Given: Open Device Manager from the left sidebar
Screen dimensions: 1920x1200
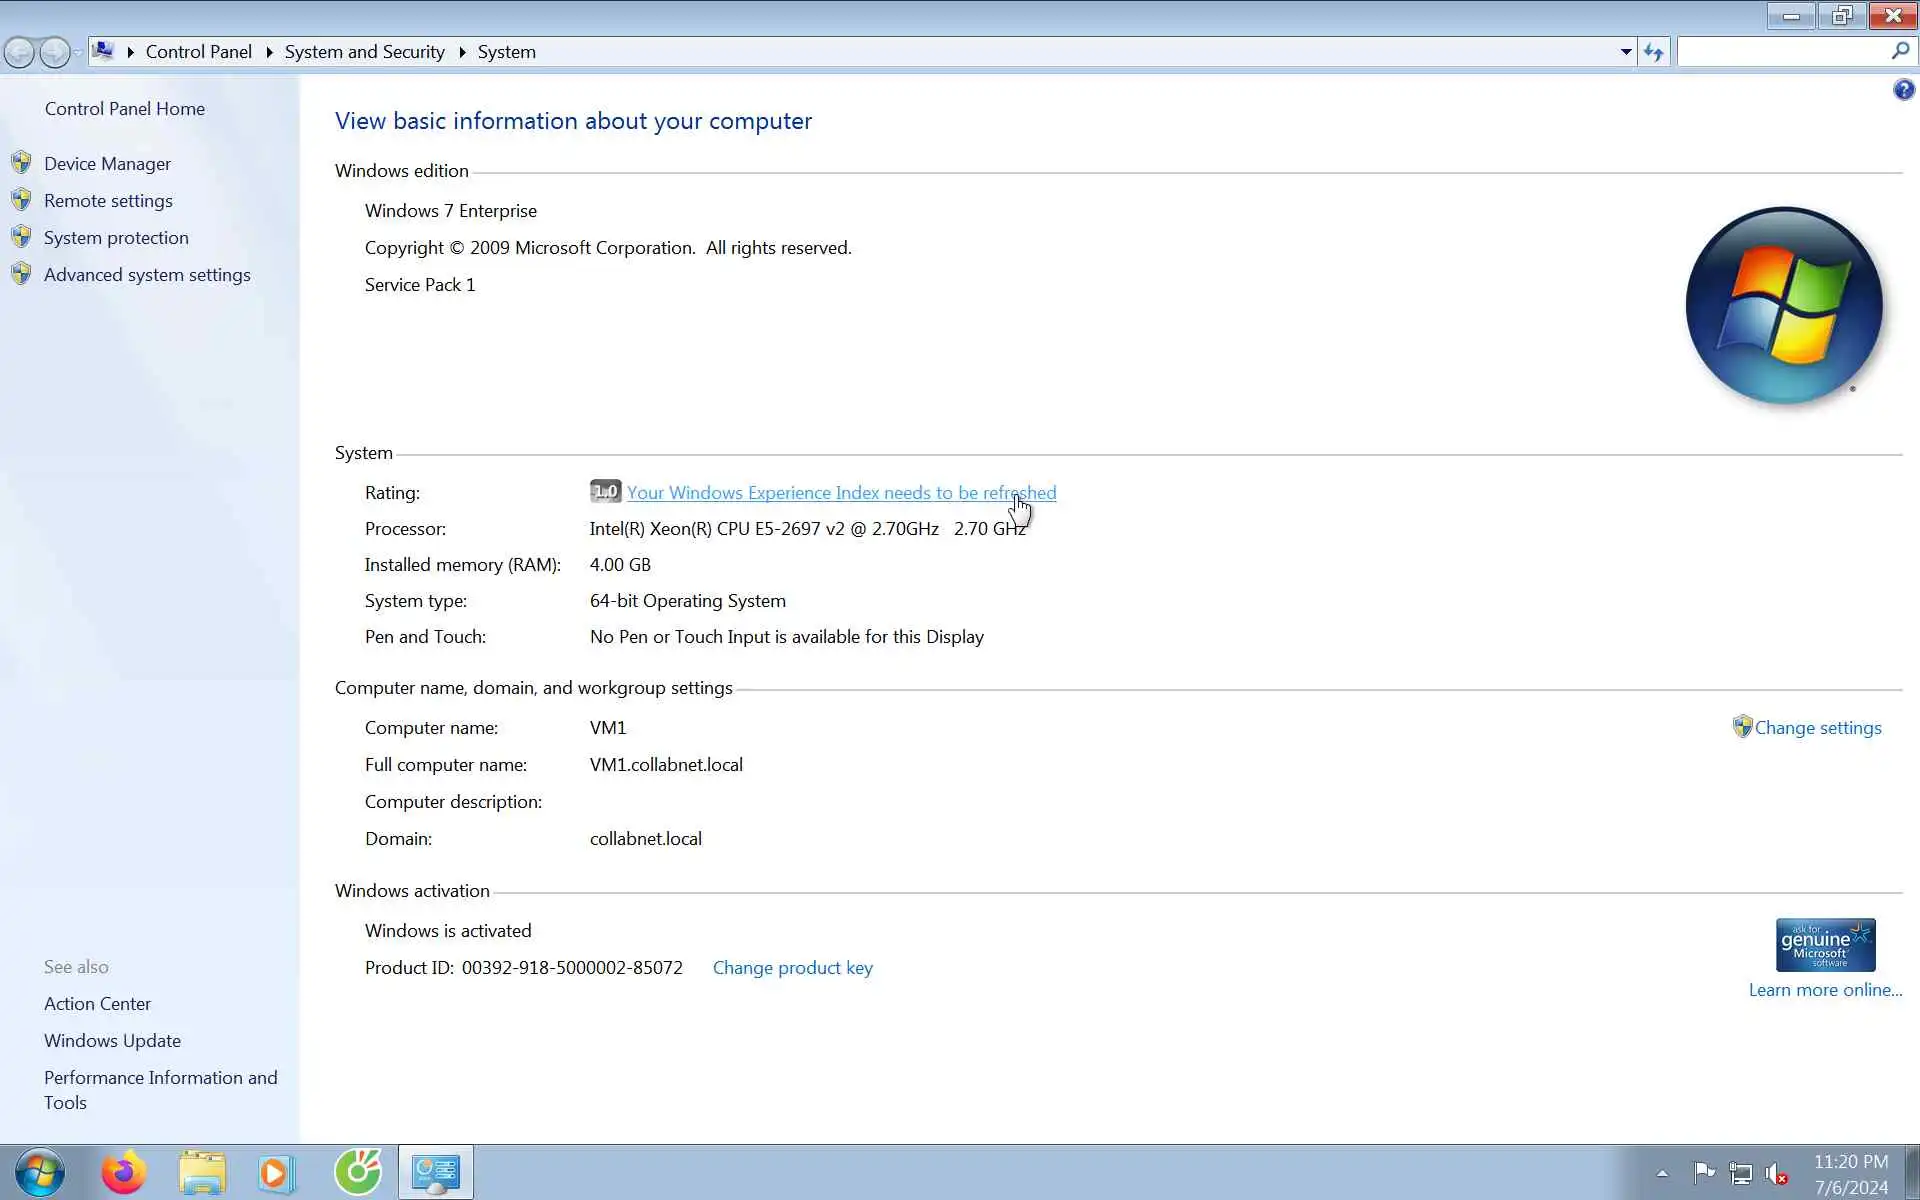Looking at the screenshot, I should [x=107, y=163].
